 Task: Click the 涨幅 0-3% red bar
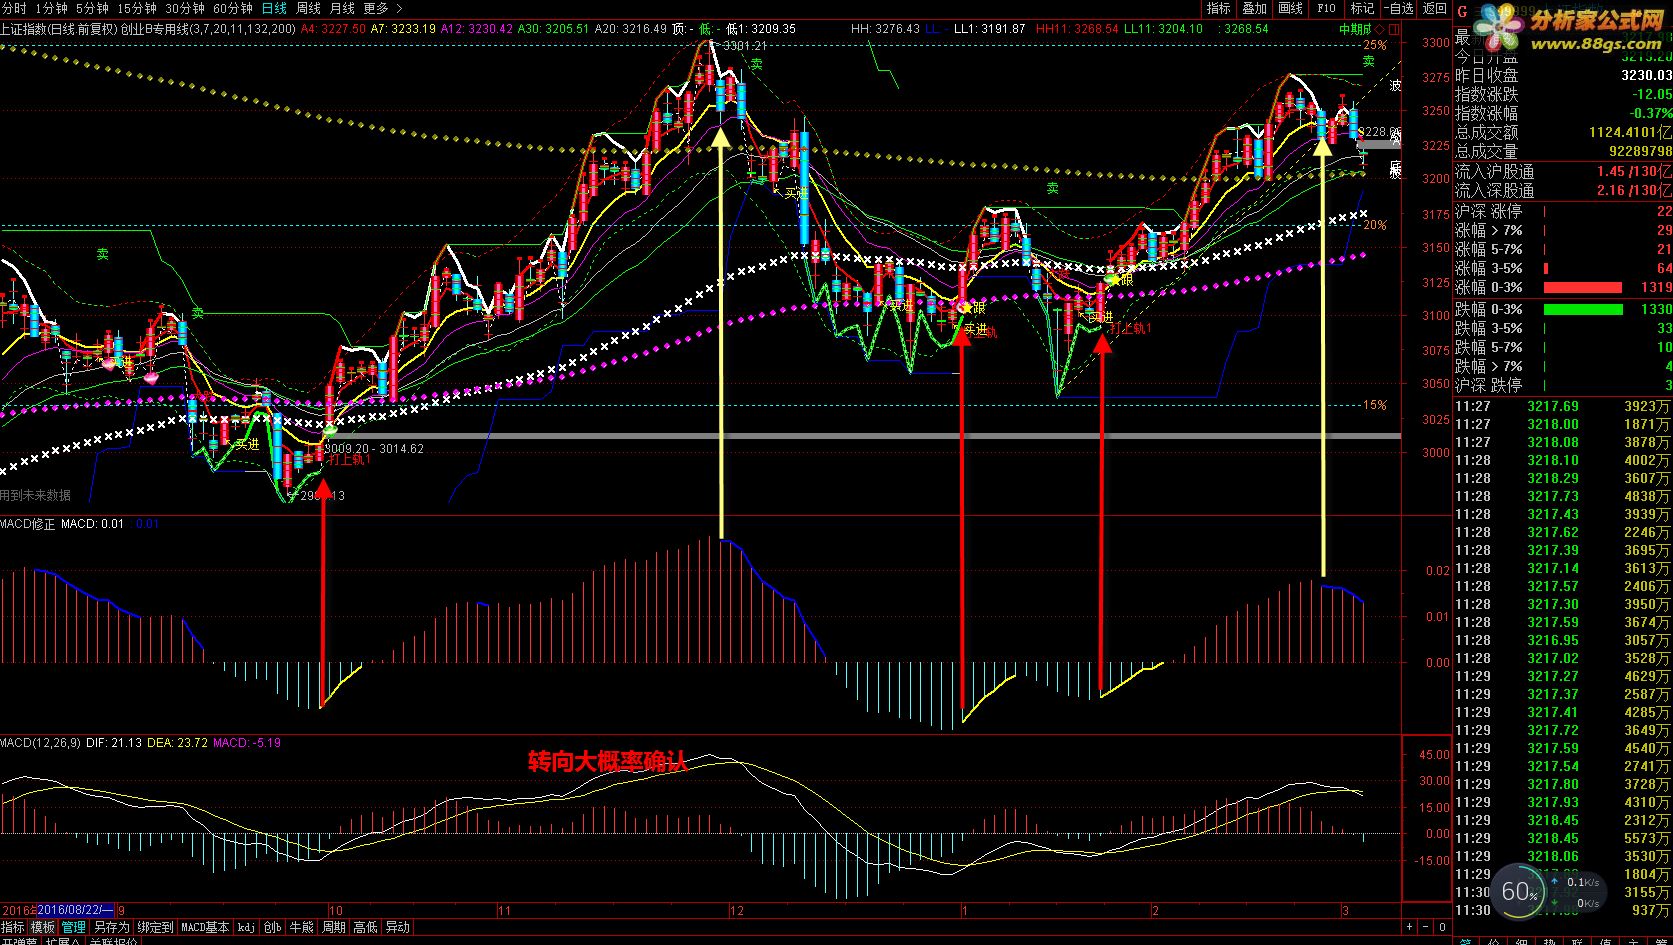tap(1582, 288)
